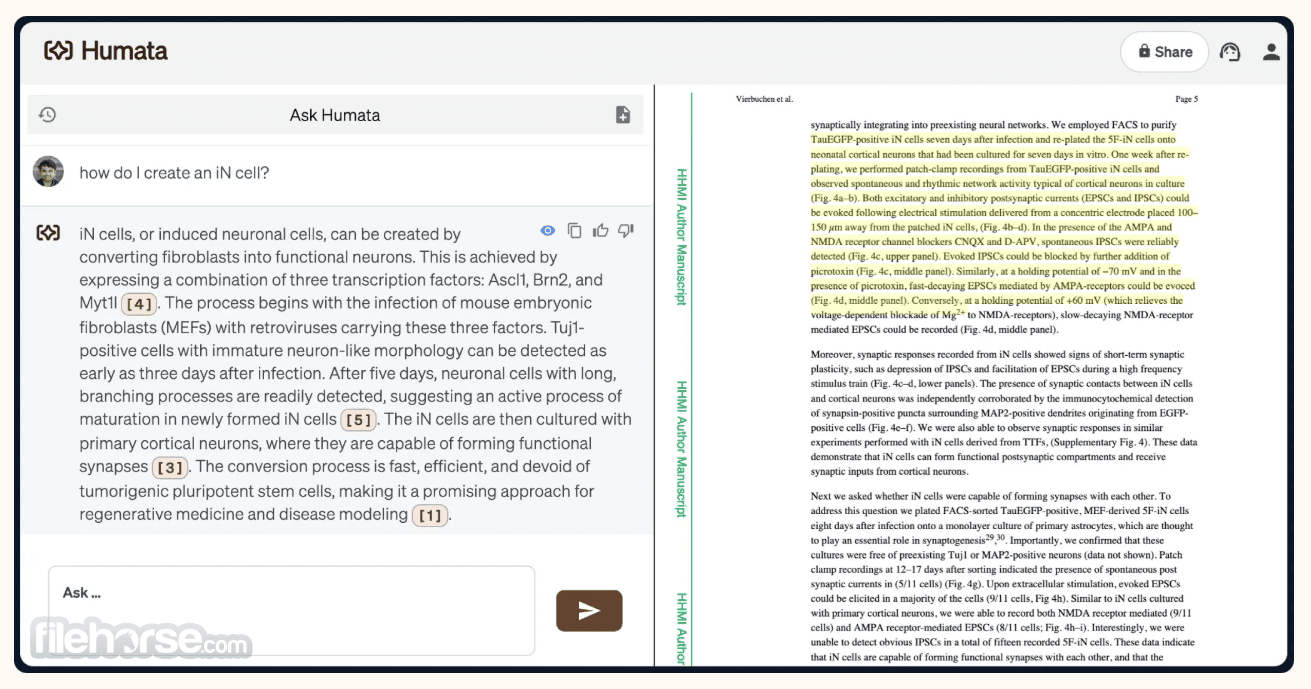Click paragraph starting 'Moreover, synaptic responses'
Screen dimensions: 1311x689
click(x=1004, y=413)
